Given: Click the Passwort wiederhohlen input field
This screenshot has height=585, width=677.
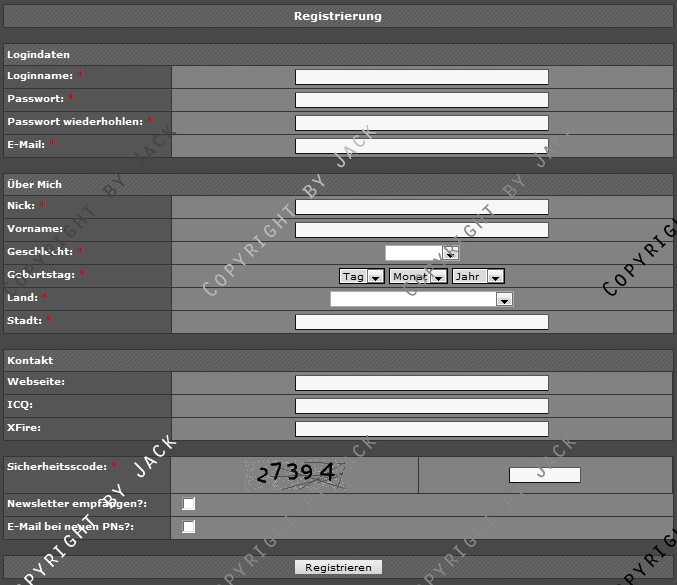Looking at the screenshot, I should pos(421,123).
